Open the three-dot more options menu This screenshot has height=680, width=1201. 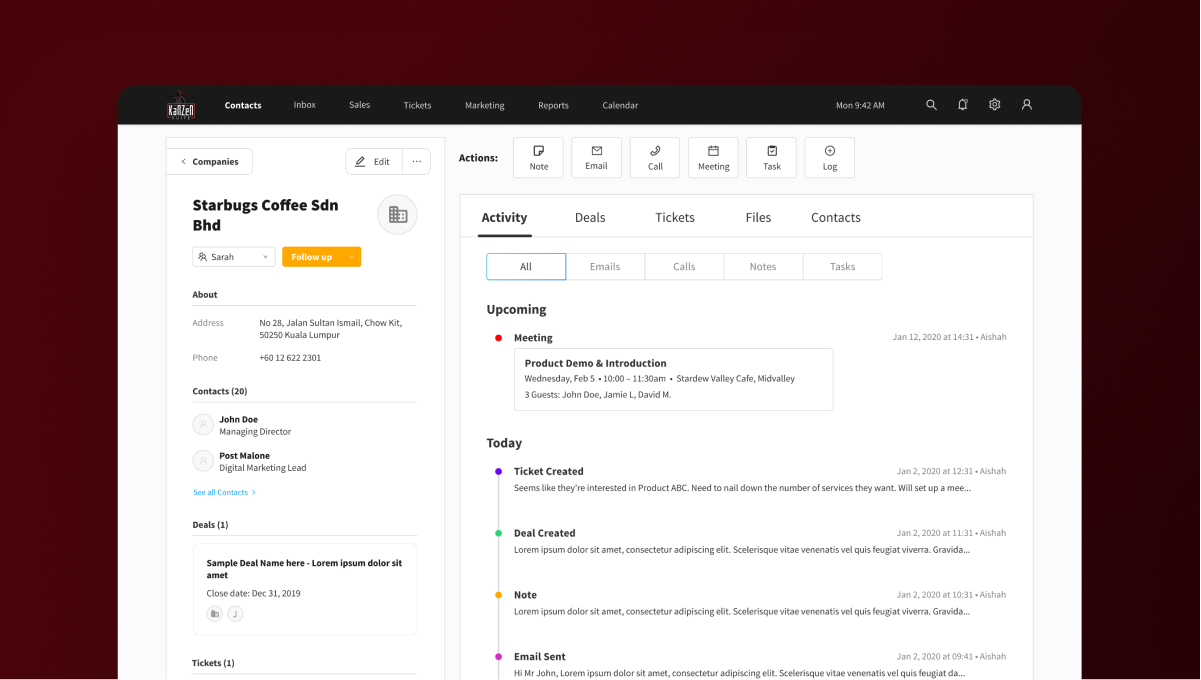point(417,162)
